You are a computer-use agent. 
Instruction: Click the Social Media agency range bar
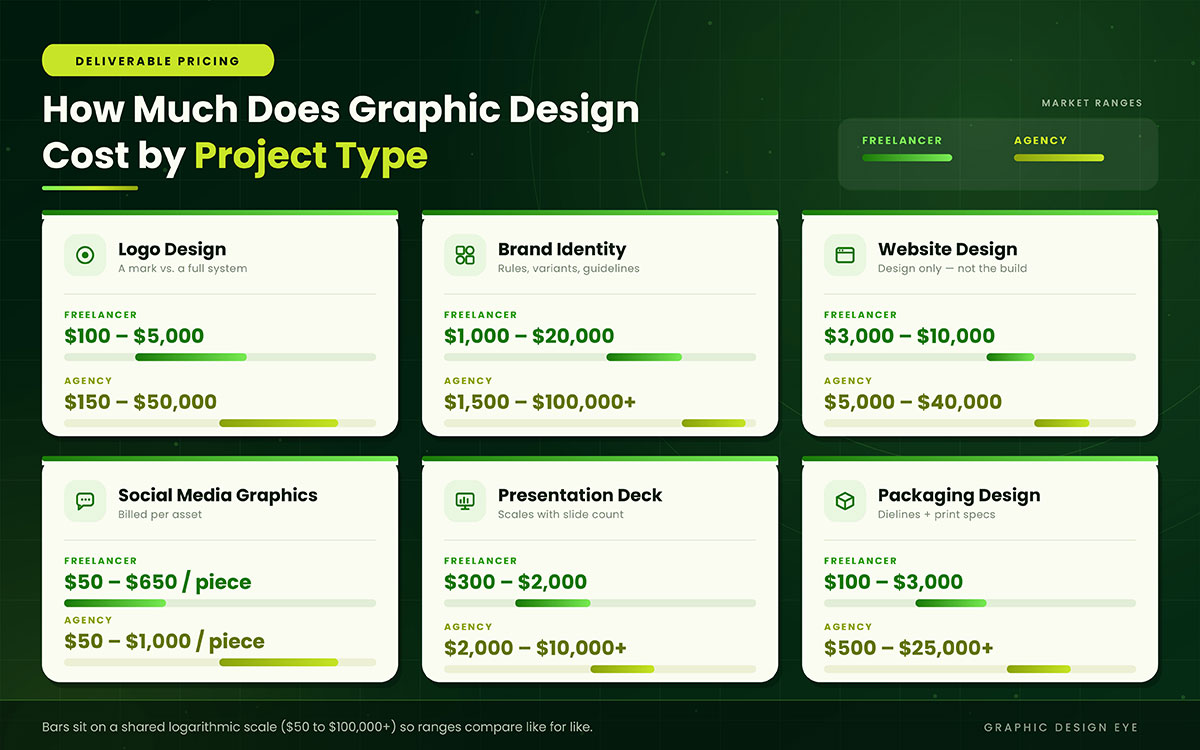[x=279, y=662]
